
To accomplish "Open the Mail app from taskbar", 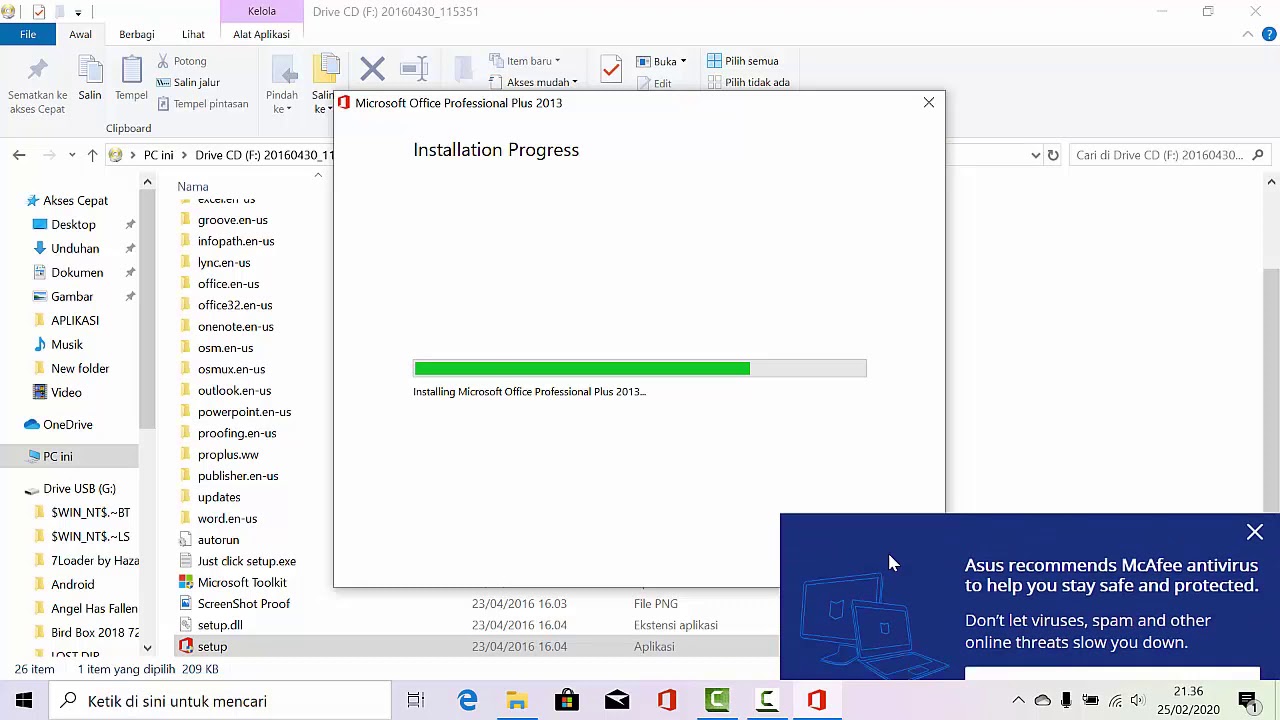I will (x=617, y=701).
